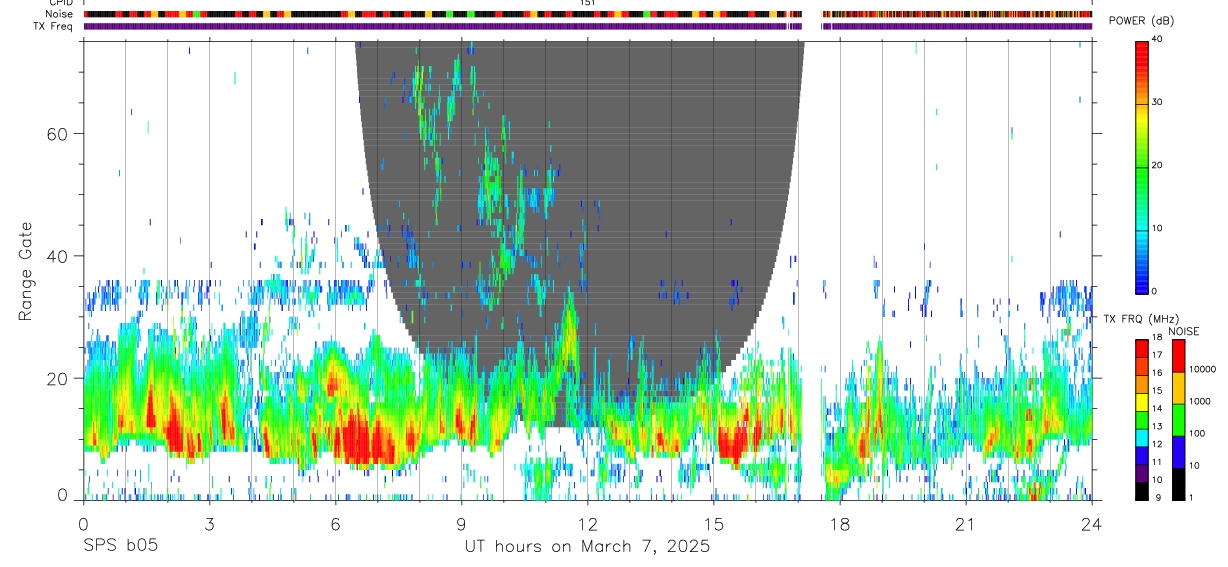This screenshot has width=1228, height=567.
Task: Click the '10000' label on the NOISE legend
Action: 1203,370
